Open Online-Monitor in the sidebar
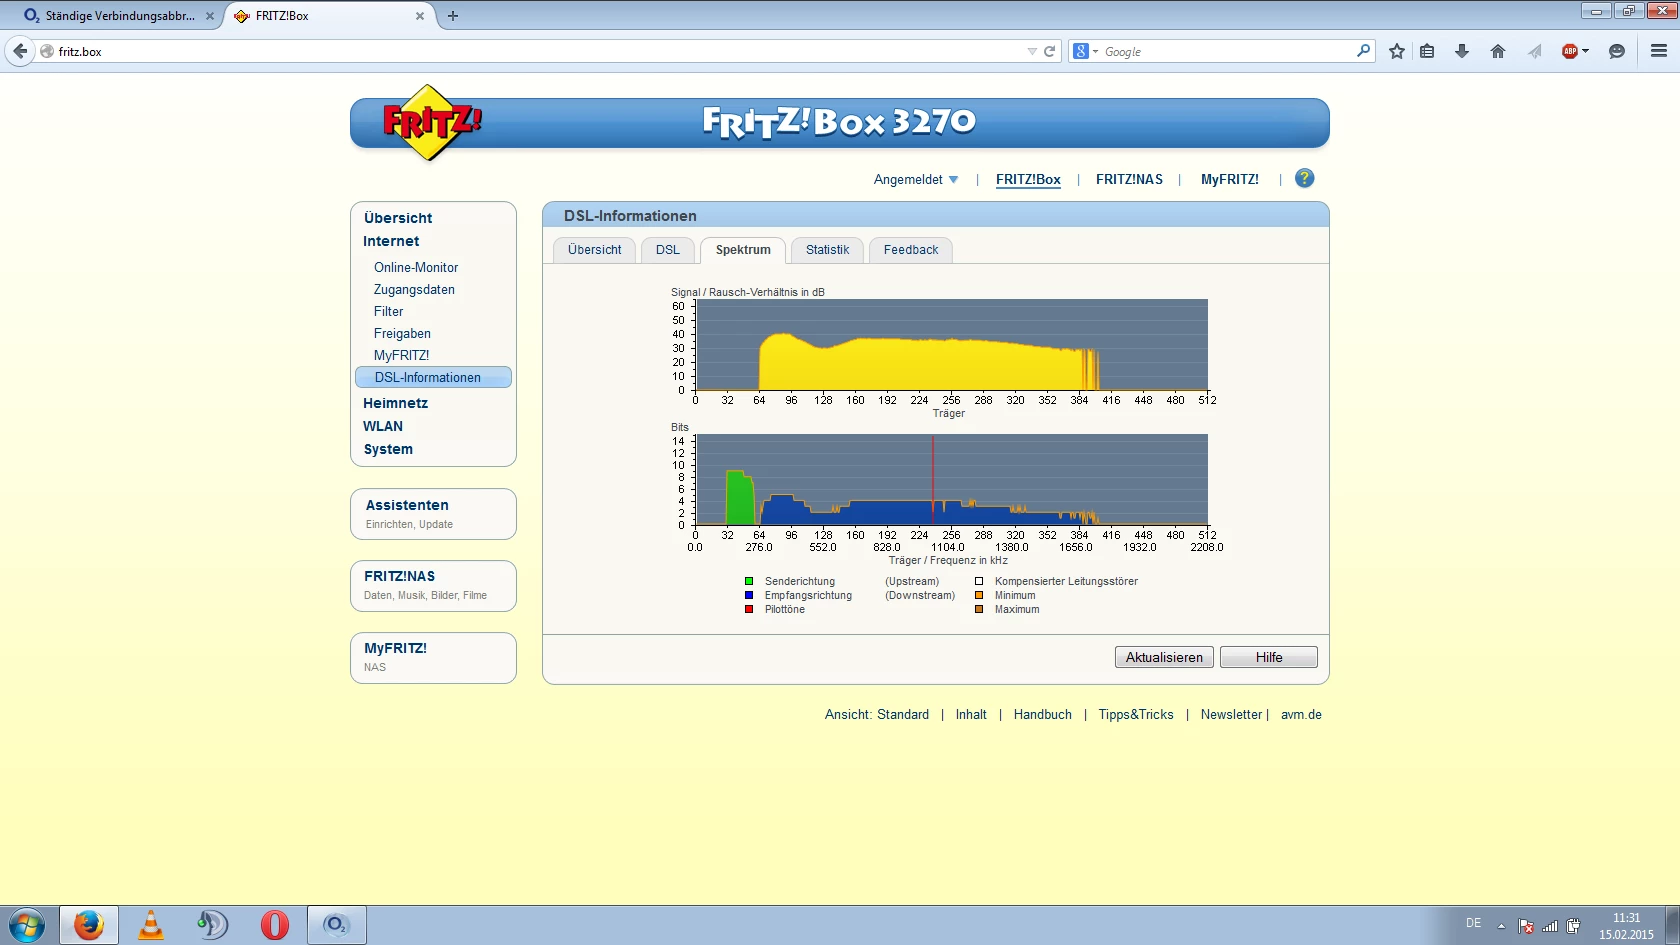The width and height of the screenshot is (1680, 945). click(416, 267)
